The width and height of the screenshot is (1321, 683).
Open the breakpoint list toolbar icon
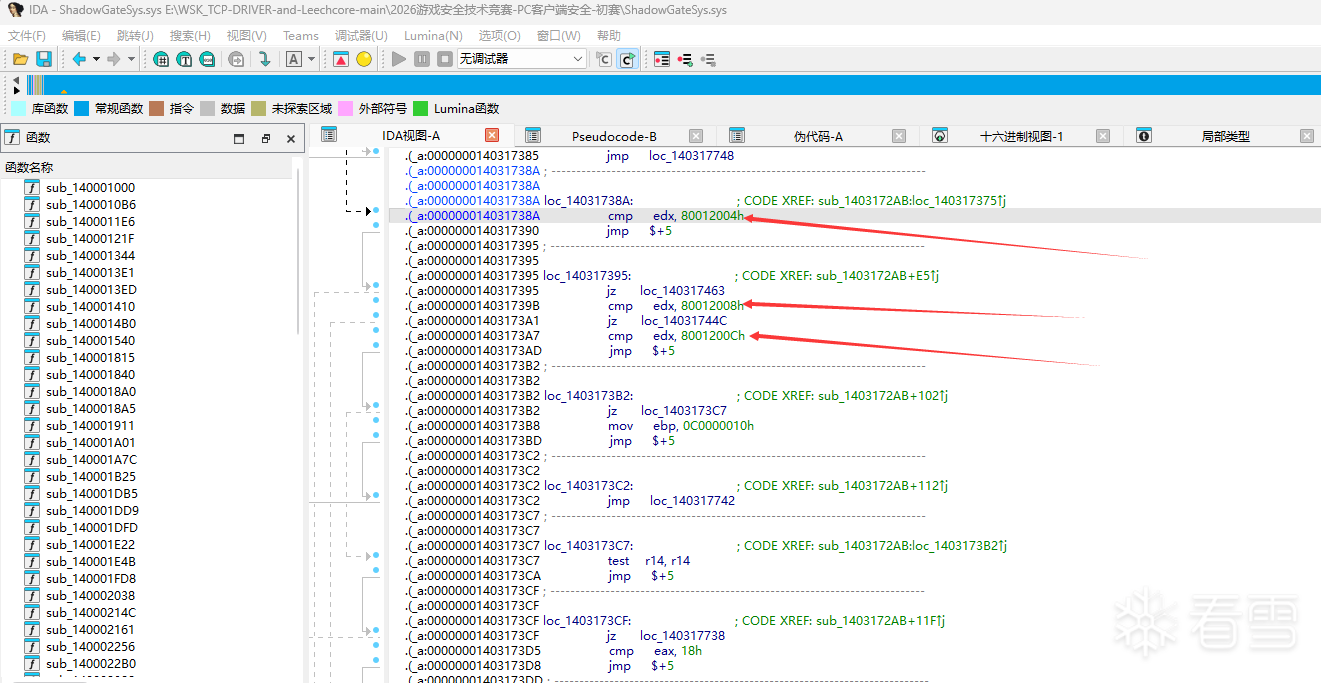(662, 59)
